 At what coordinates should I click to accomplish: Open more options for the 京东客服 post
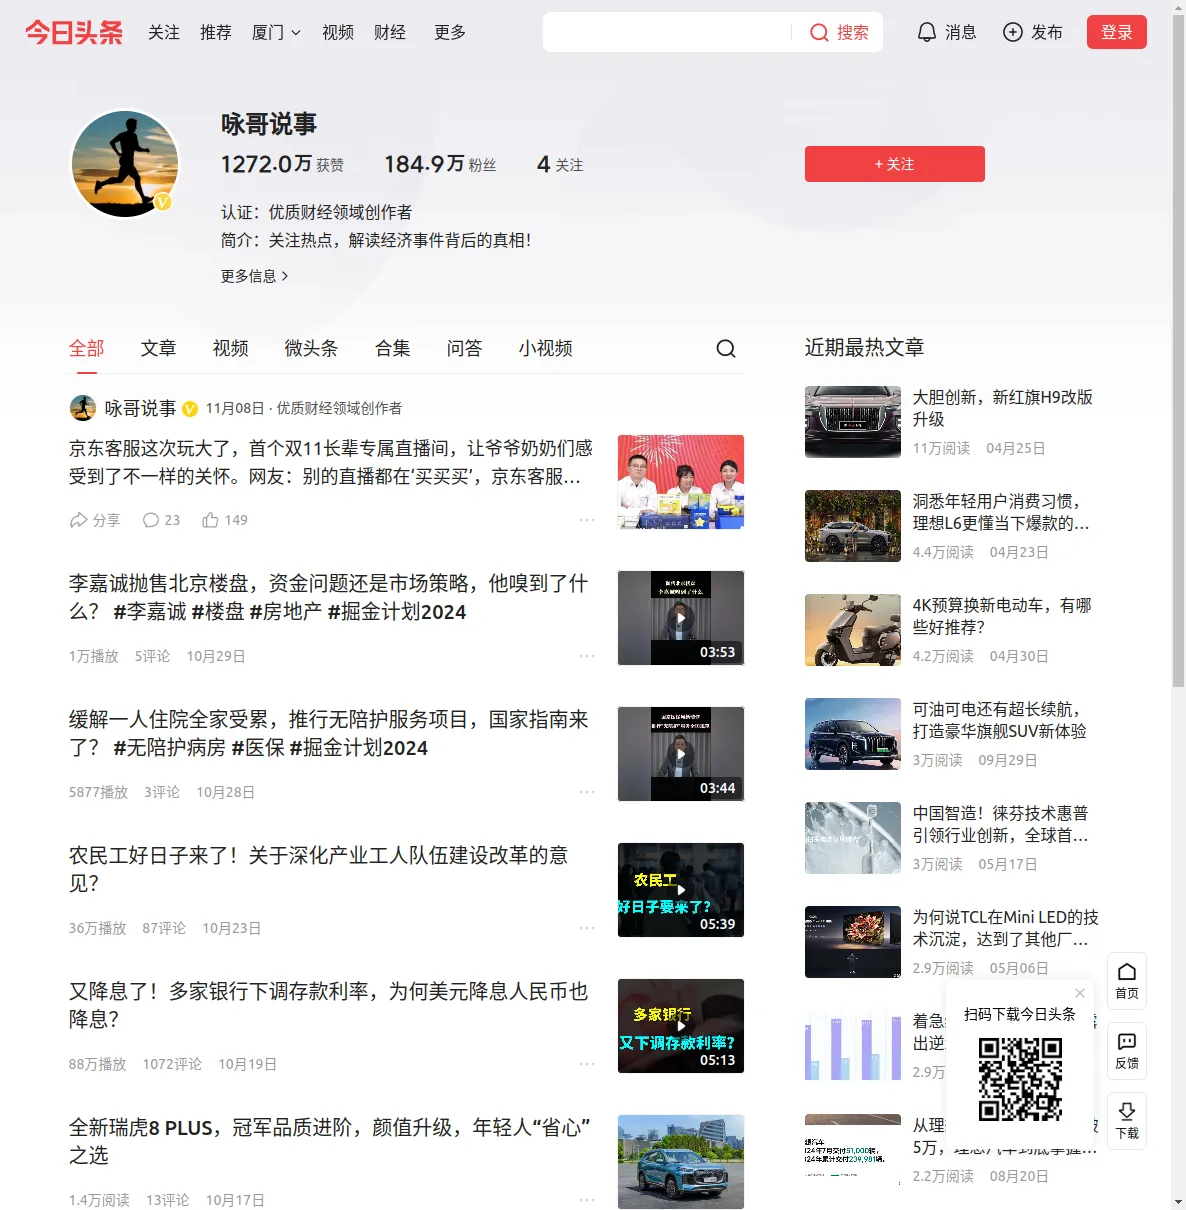click(x=587, y=520)
